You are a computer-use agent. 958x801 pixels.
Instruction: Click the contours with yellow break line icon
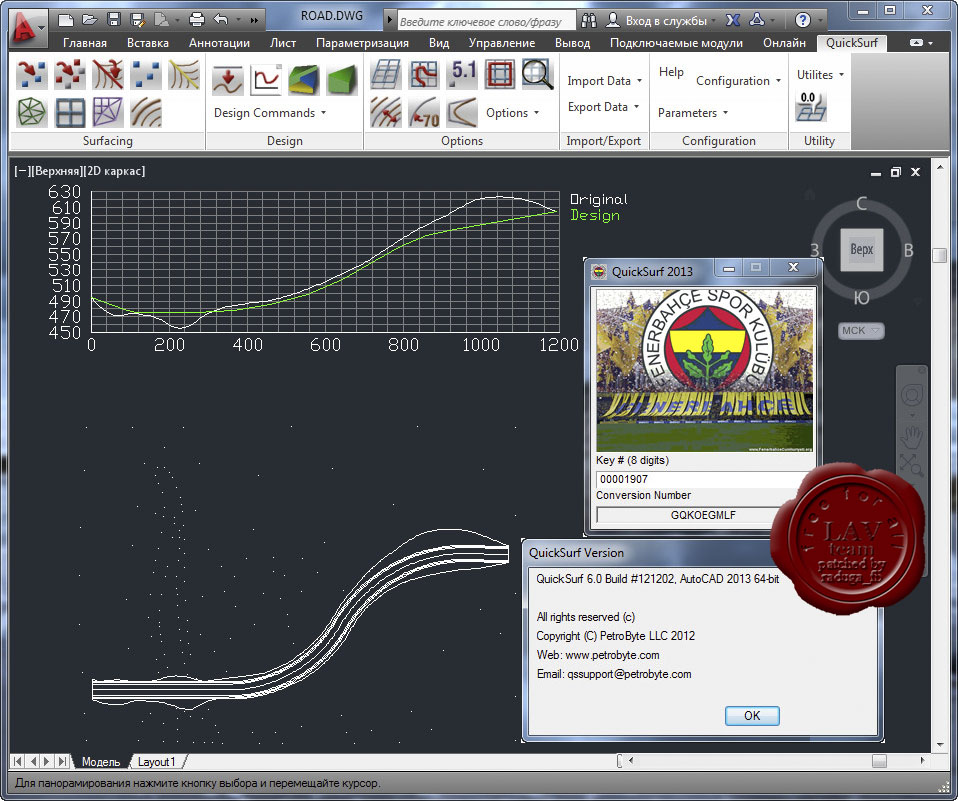coord(184,74)
